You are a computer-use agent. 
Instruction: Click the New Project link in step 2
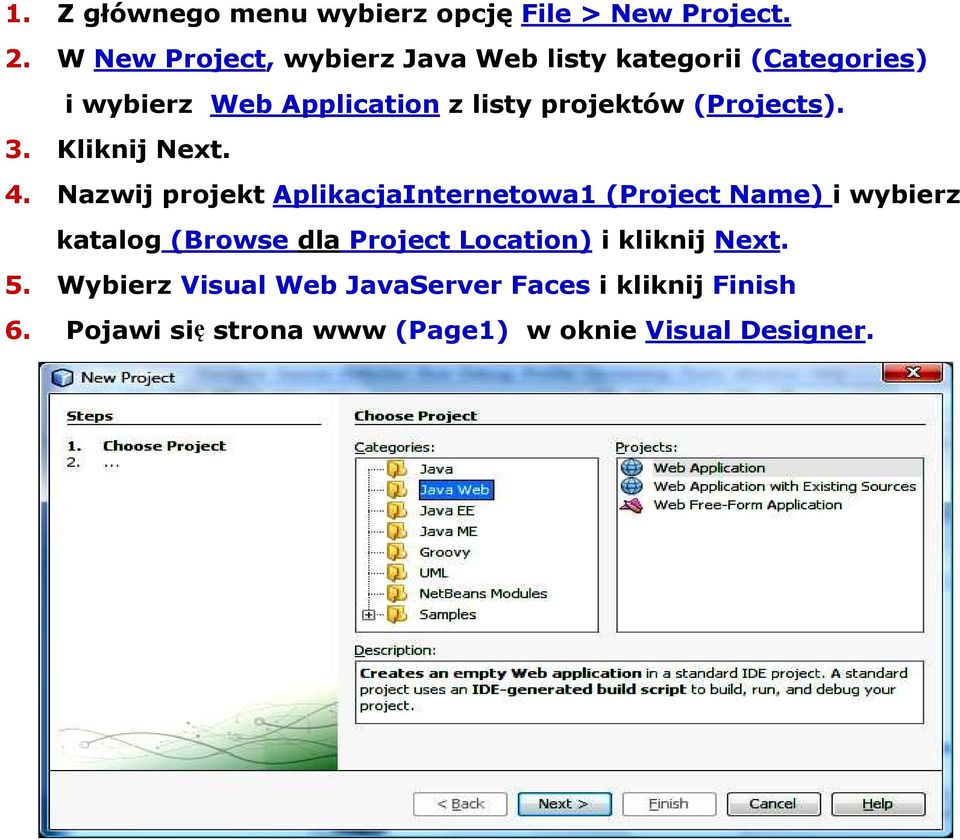[x=182, y=59]
